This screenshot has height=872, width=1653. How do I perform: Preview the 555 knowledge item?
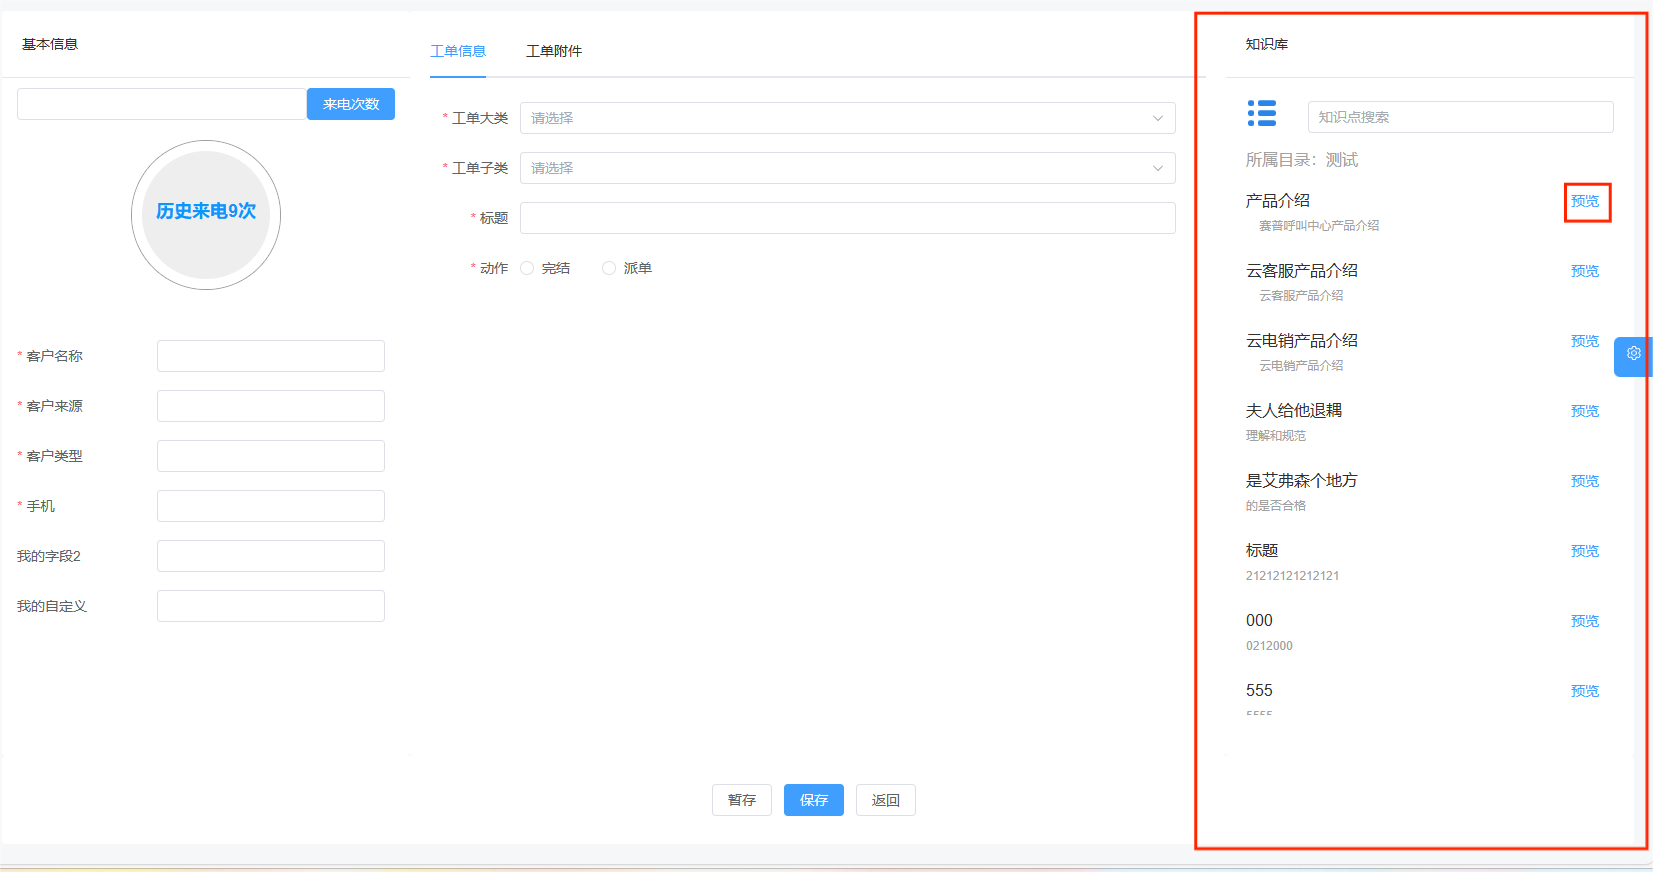coord(1585,691)
